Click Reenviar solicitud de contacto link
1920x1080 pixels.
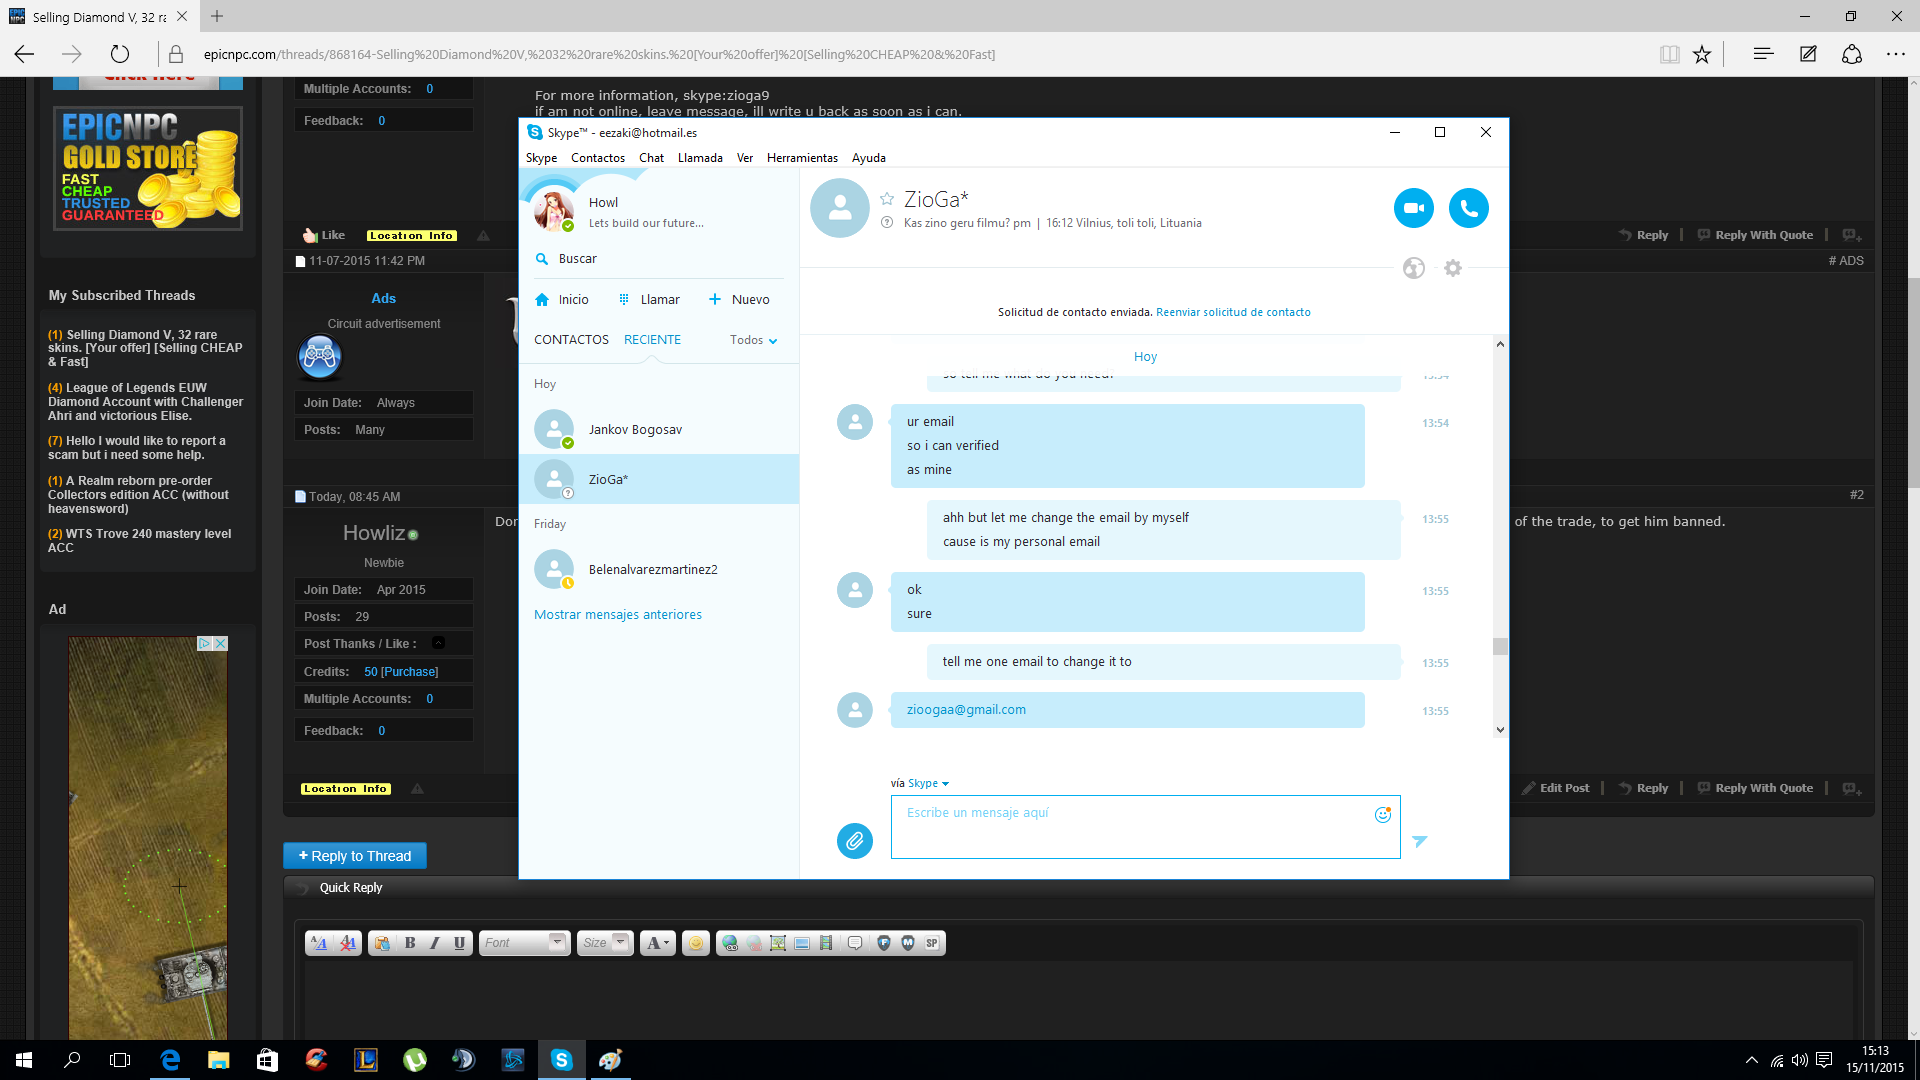(1233, 312)
